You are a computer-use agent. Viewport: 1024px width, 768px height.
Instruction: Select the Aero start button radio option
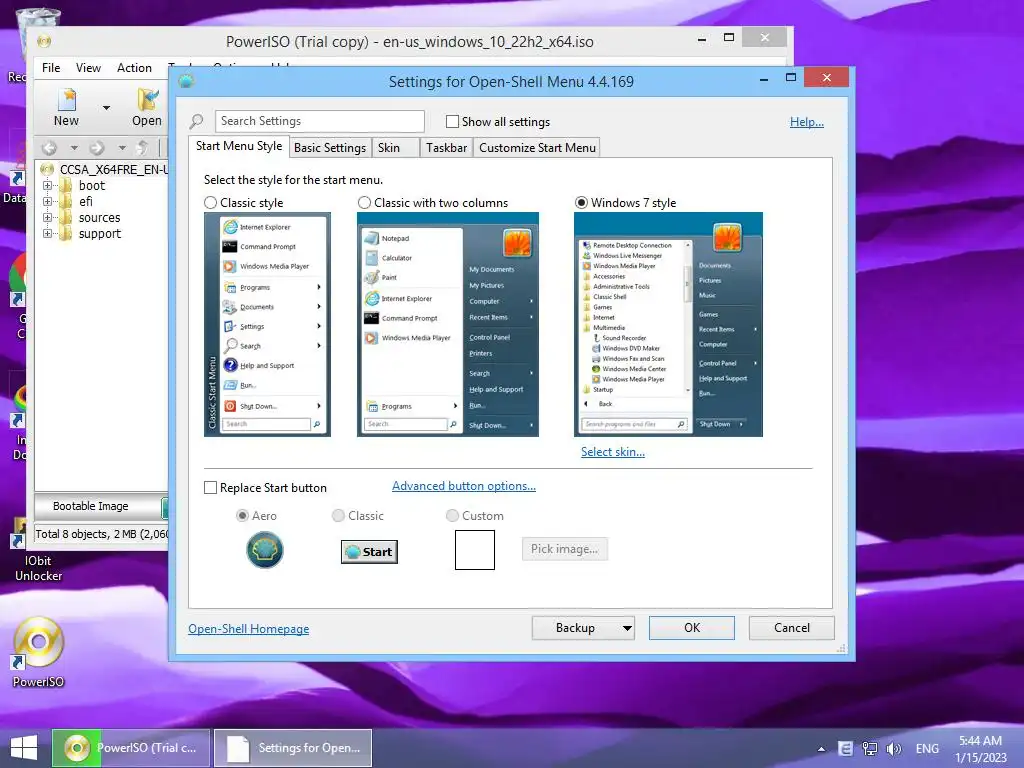(242, 515)
